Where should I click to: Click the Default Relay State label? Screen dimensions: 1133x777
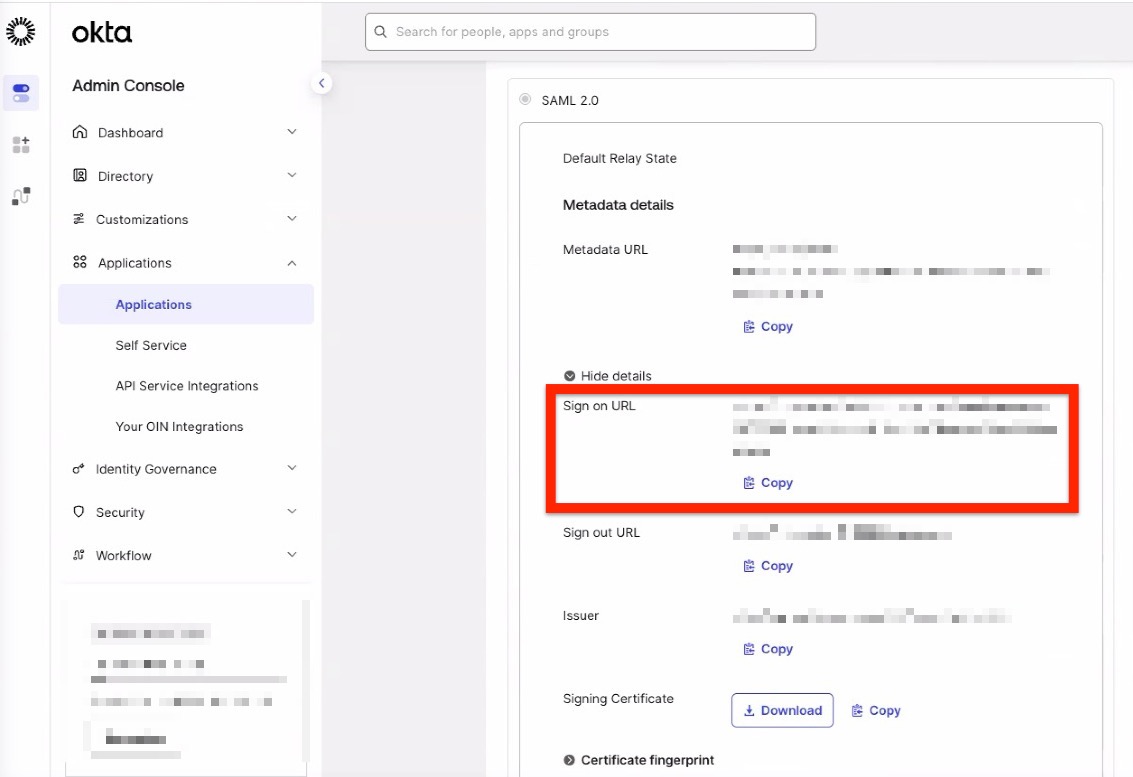pos(620,158)
